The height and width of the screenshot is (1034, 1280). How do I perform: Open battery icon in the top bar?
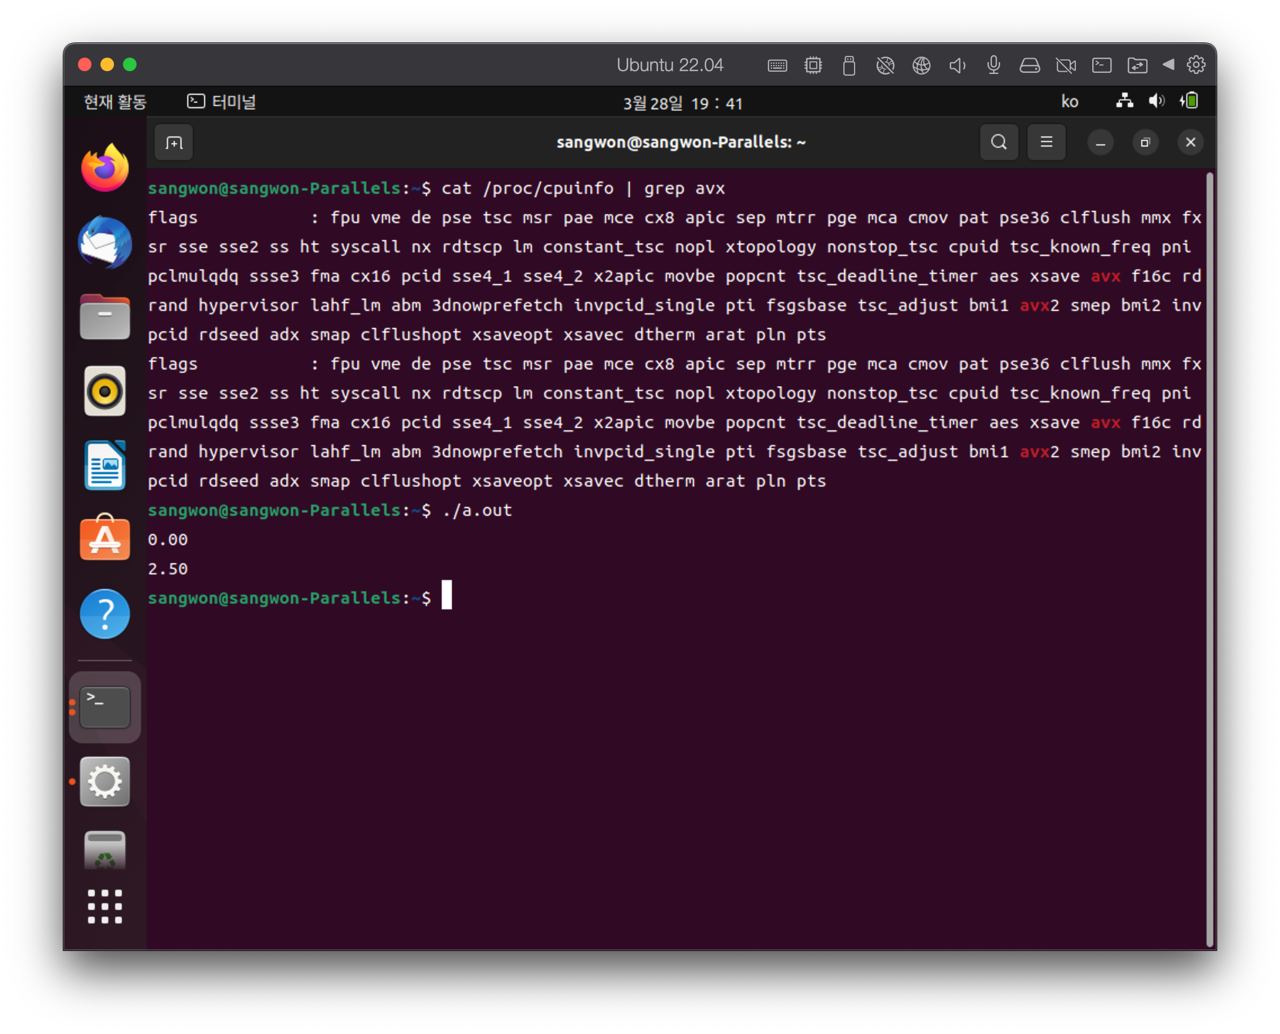[1189, 101]
